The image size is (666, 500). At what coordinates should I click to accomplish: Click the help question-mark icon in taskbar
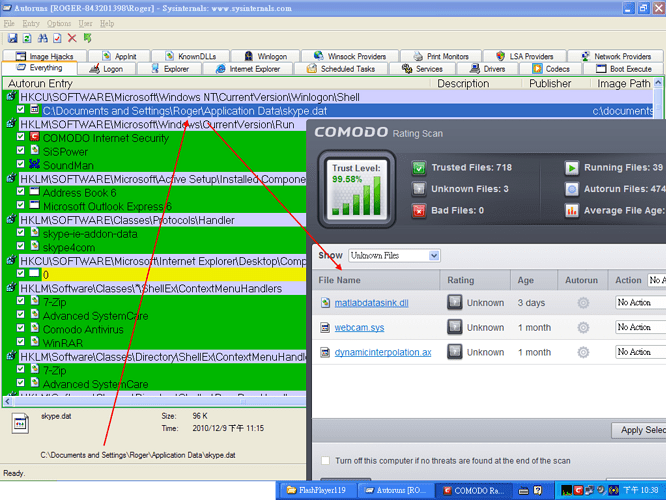point(538,491)
